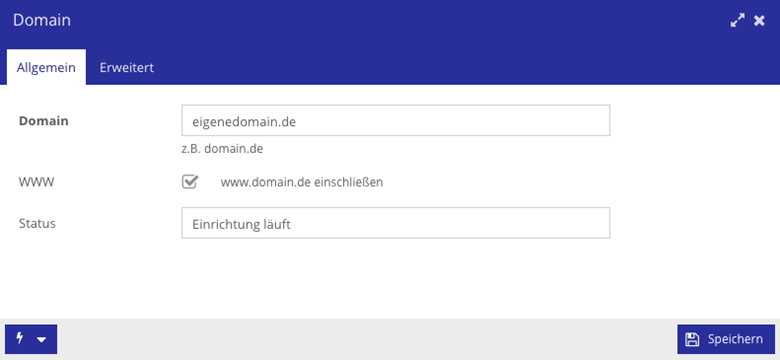Click the 'www.domain.de einschließen' checkbox label
Image resolution: width=780 pixels, height=360 pixels.
point(301,182)
